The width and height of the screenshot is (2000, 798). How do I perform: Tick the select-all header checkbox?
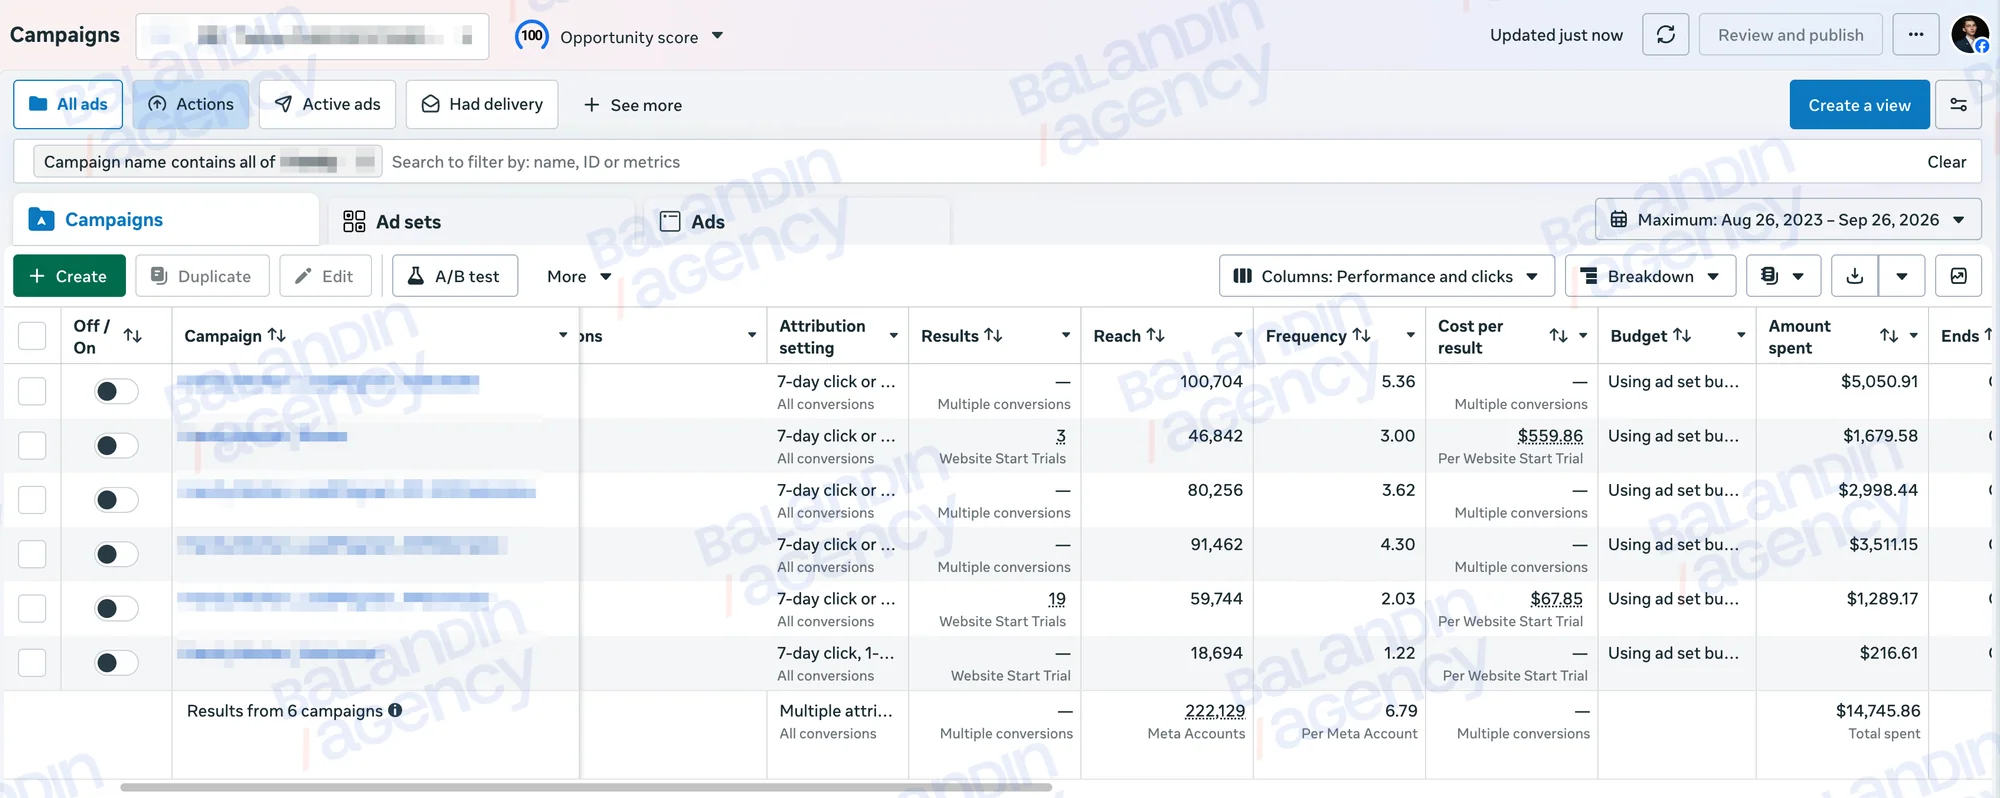click(x=32, y=336)
